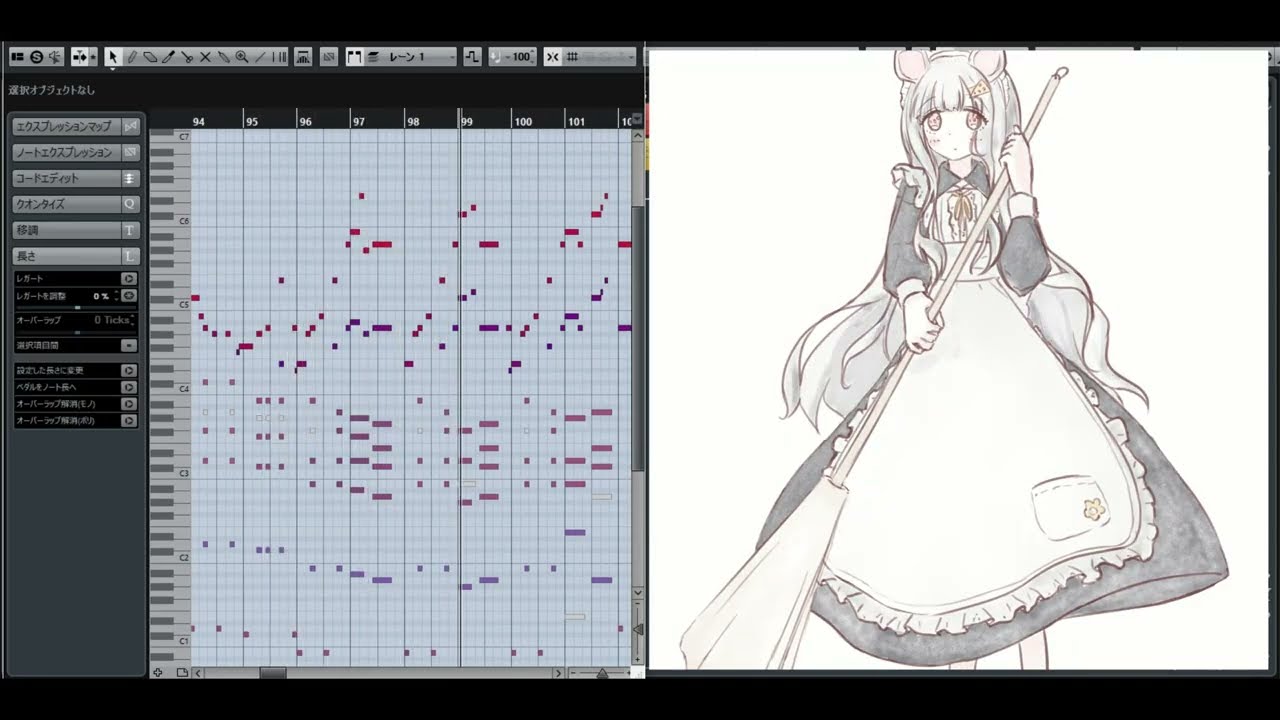This screenshot has height=720, width=1280.
Task: Click the レガートを調整 apply button
Action: (128, 296)
